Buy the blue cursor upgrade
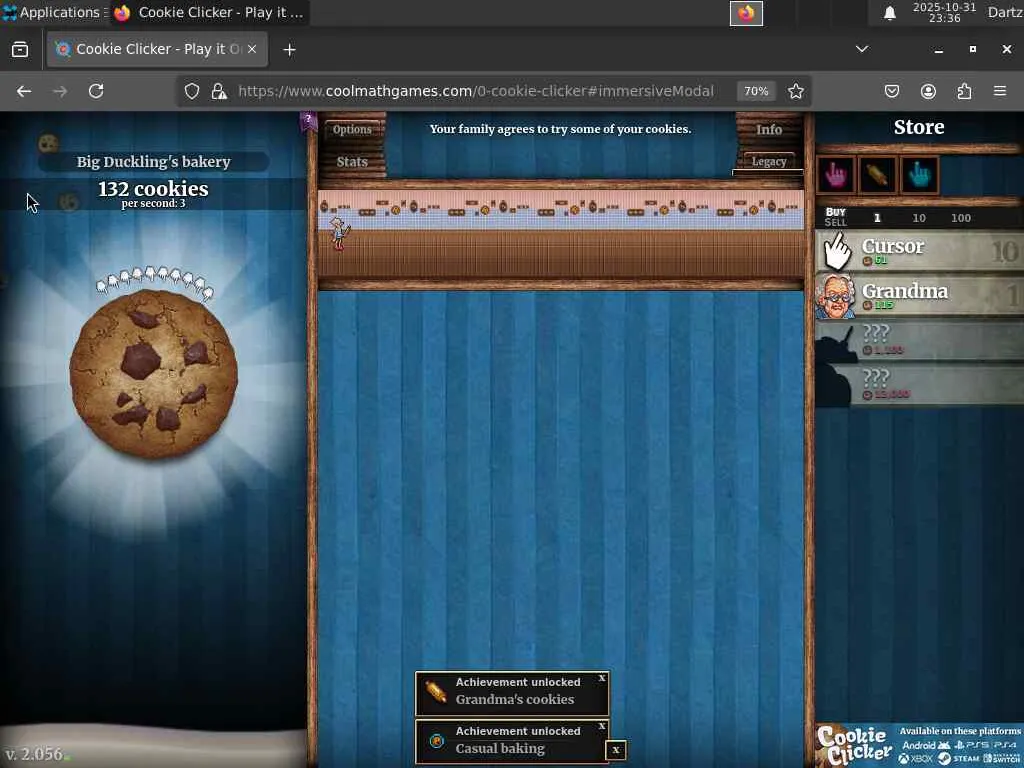Viewport: 1024px width, 768px height. pyautogui.click(x=919, y=175)
